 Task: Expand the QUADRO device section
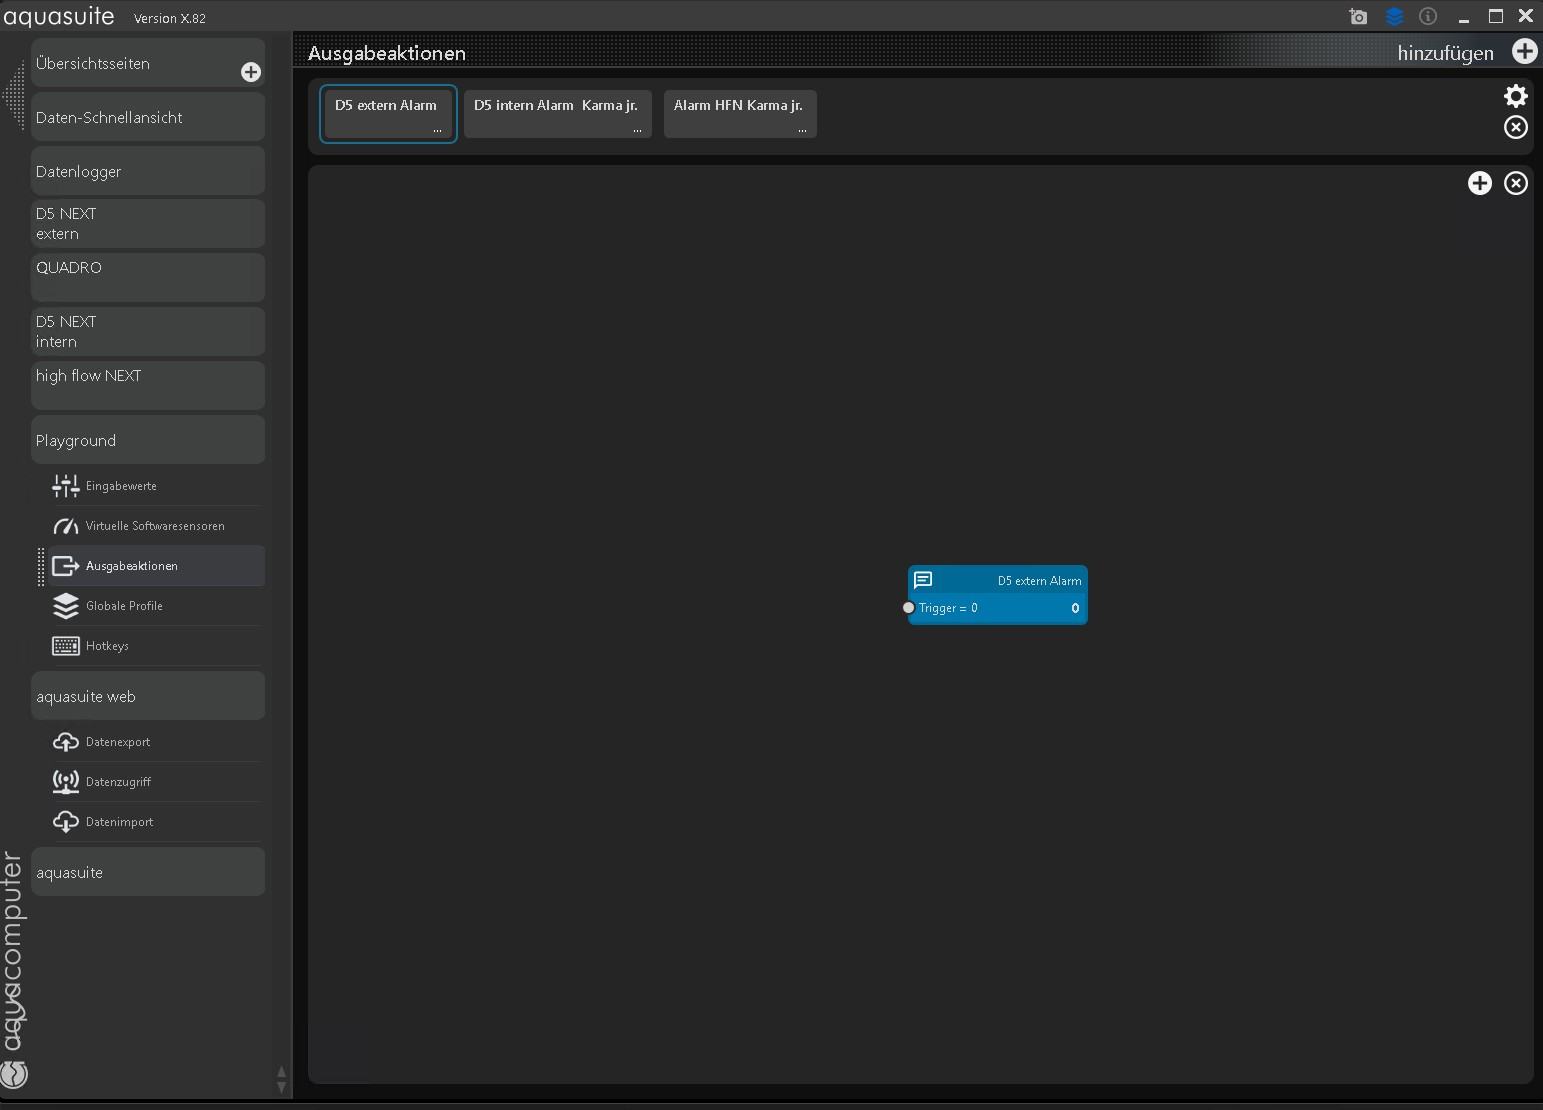148,278
